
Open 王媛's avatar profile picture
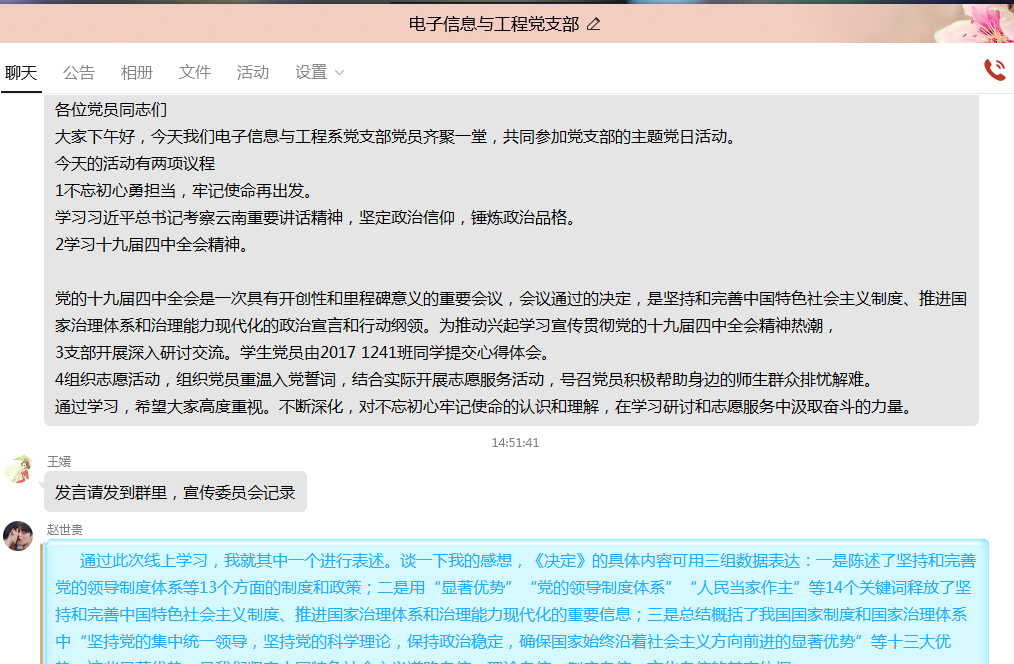click(18, 469)
